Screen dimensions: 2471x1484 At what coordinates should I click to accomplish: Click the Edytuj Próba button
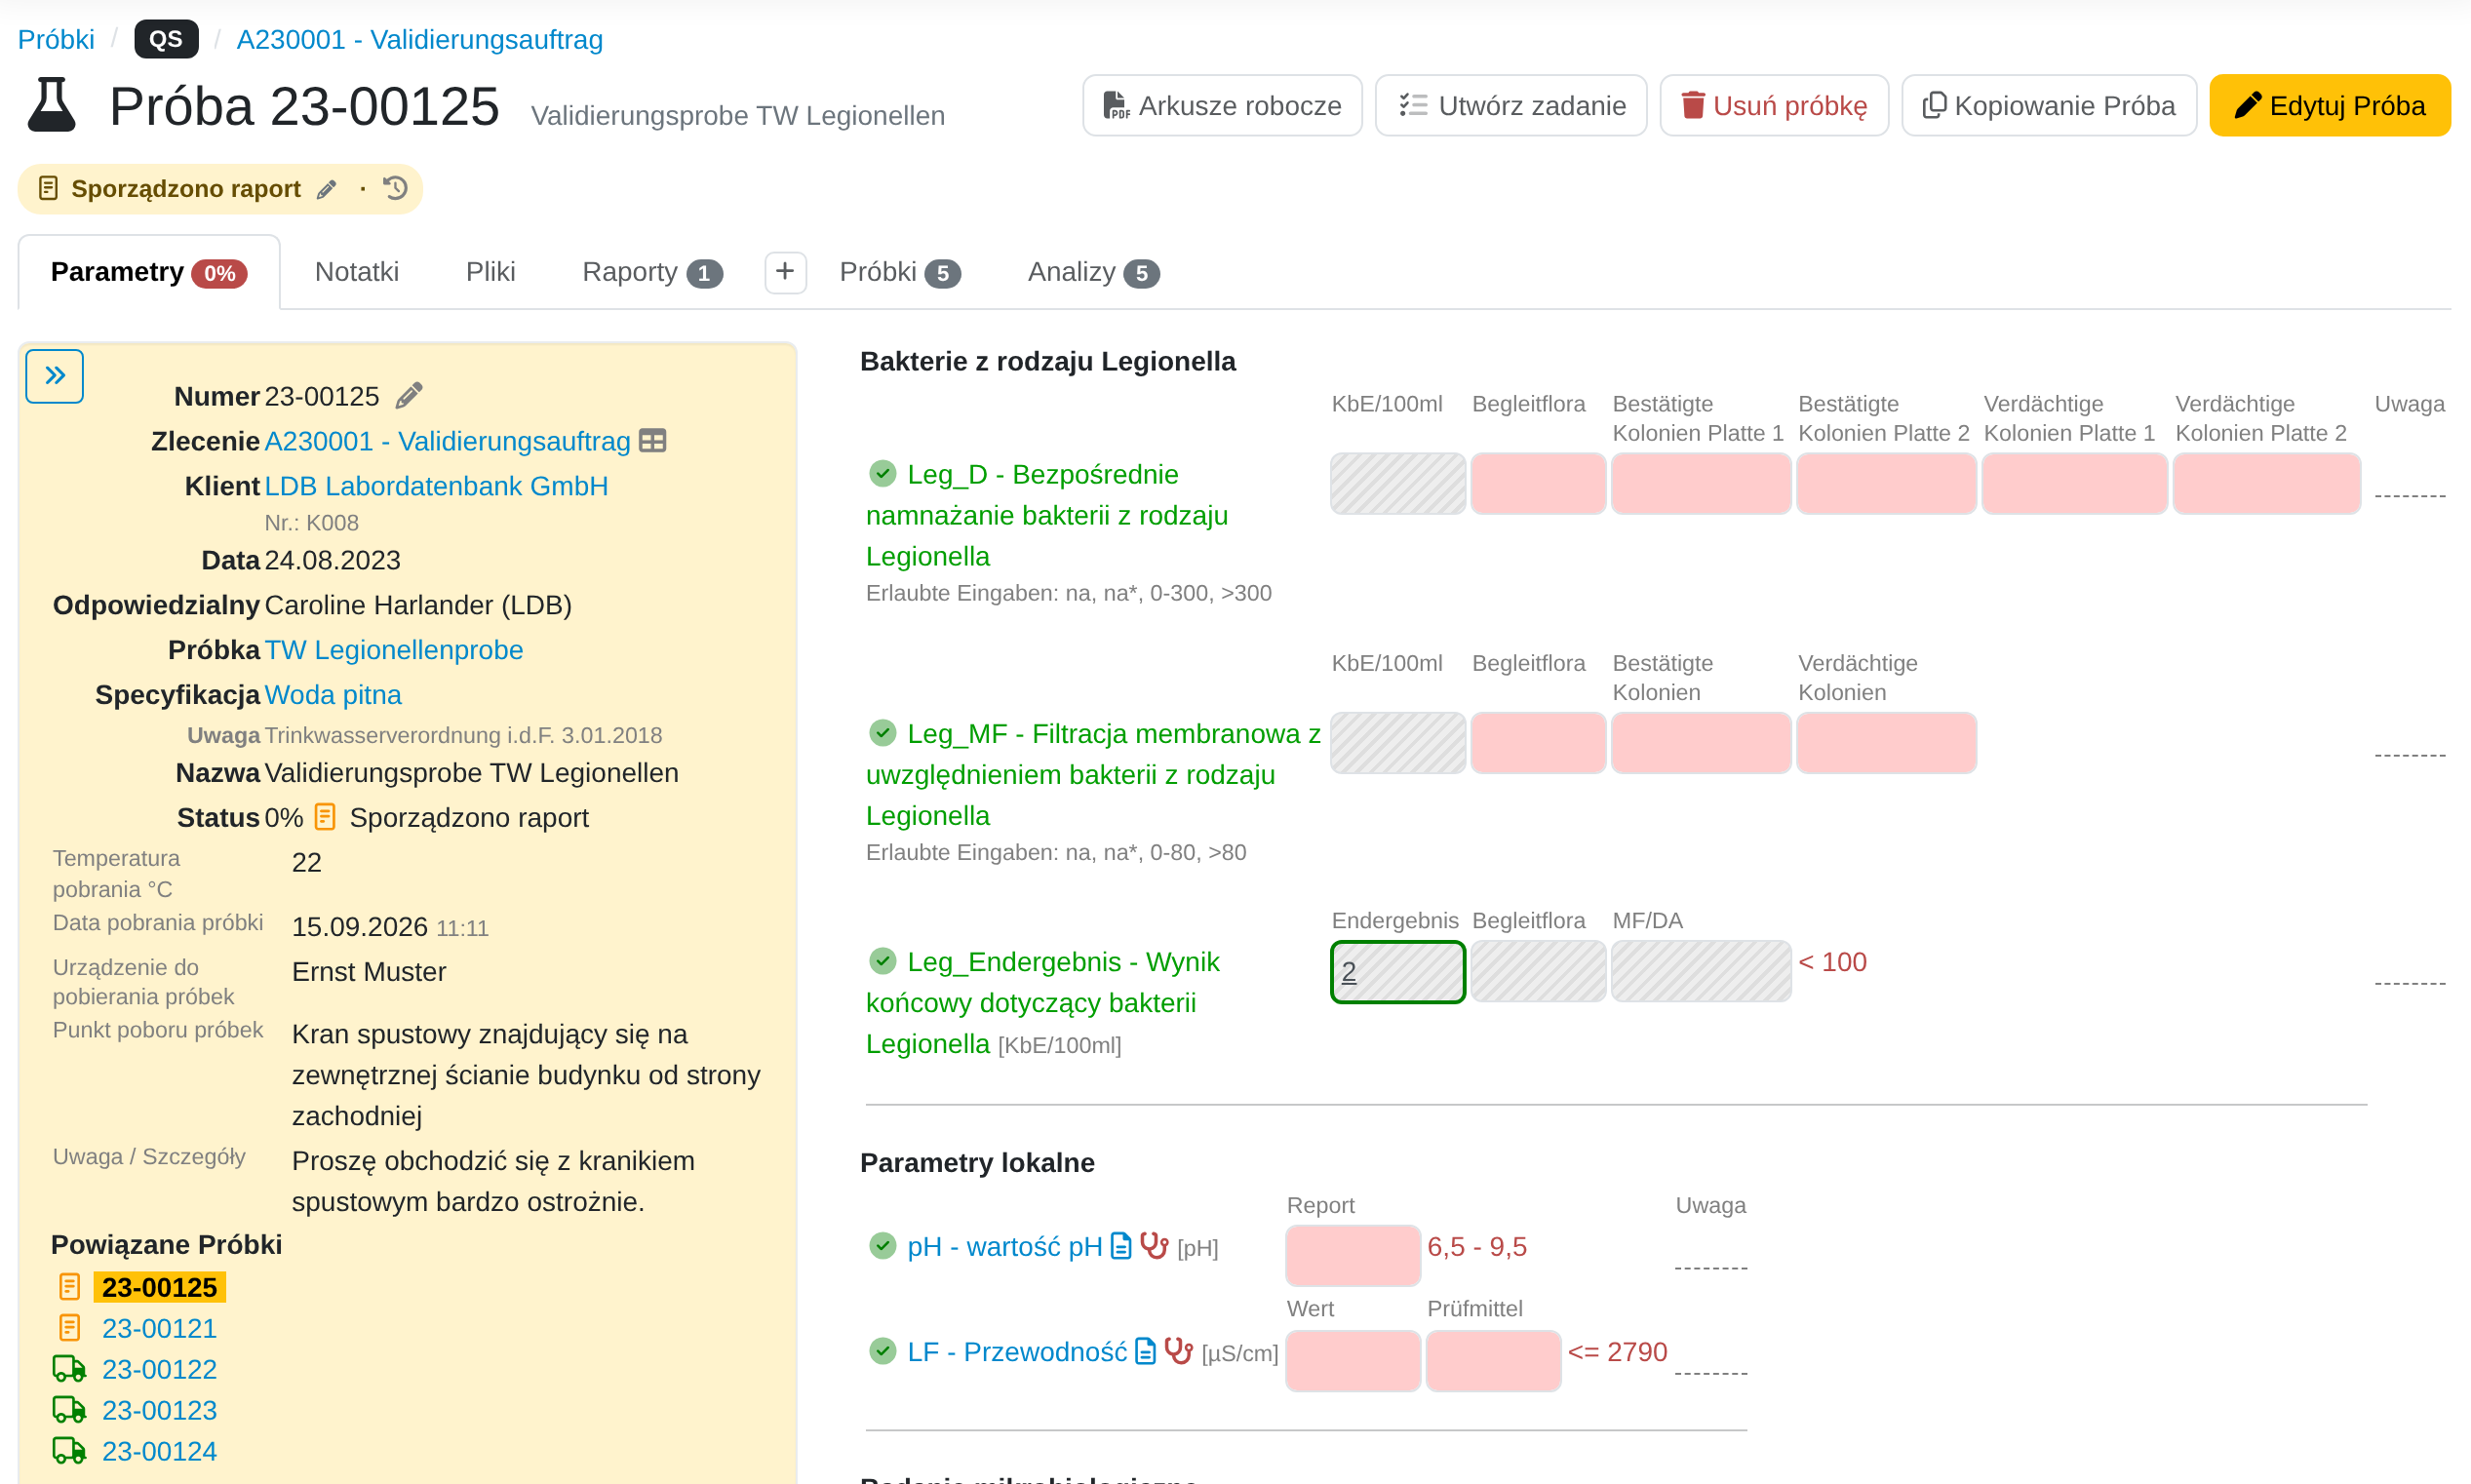coord(2330,105)
